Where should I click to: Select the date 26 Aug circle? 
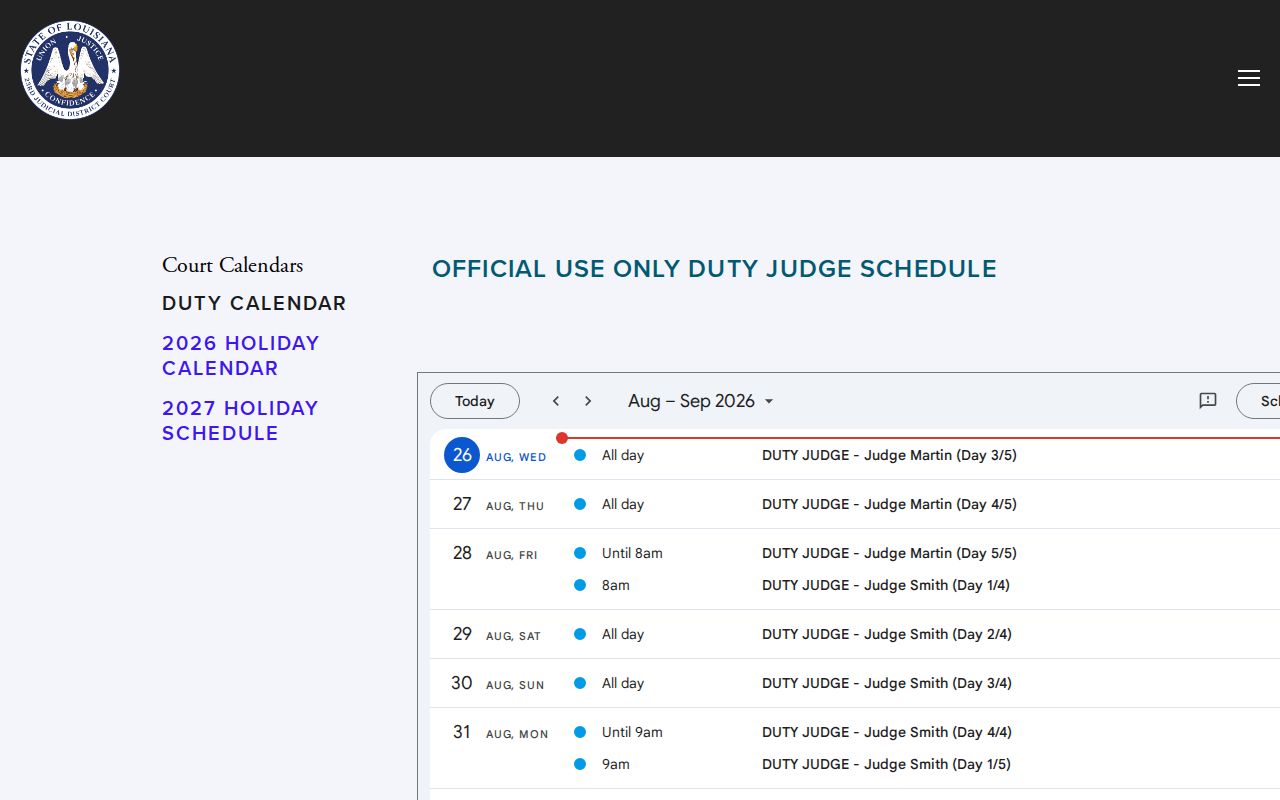click(x=462, y=455)
